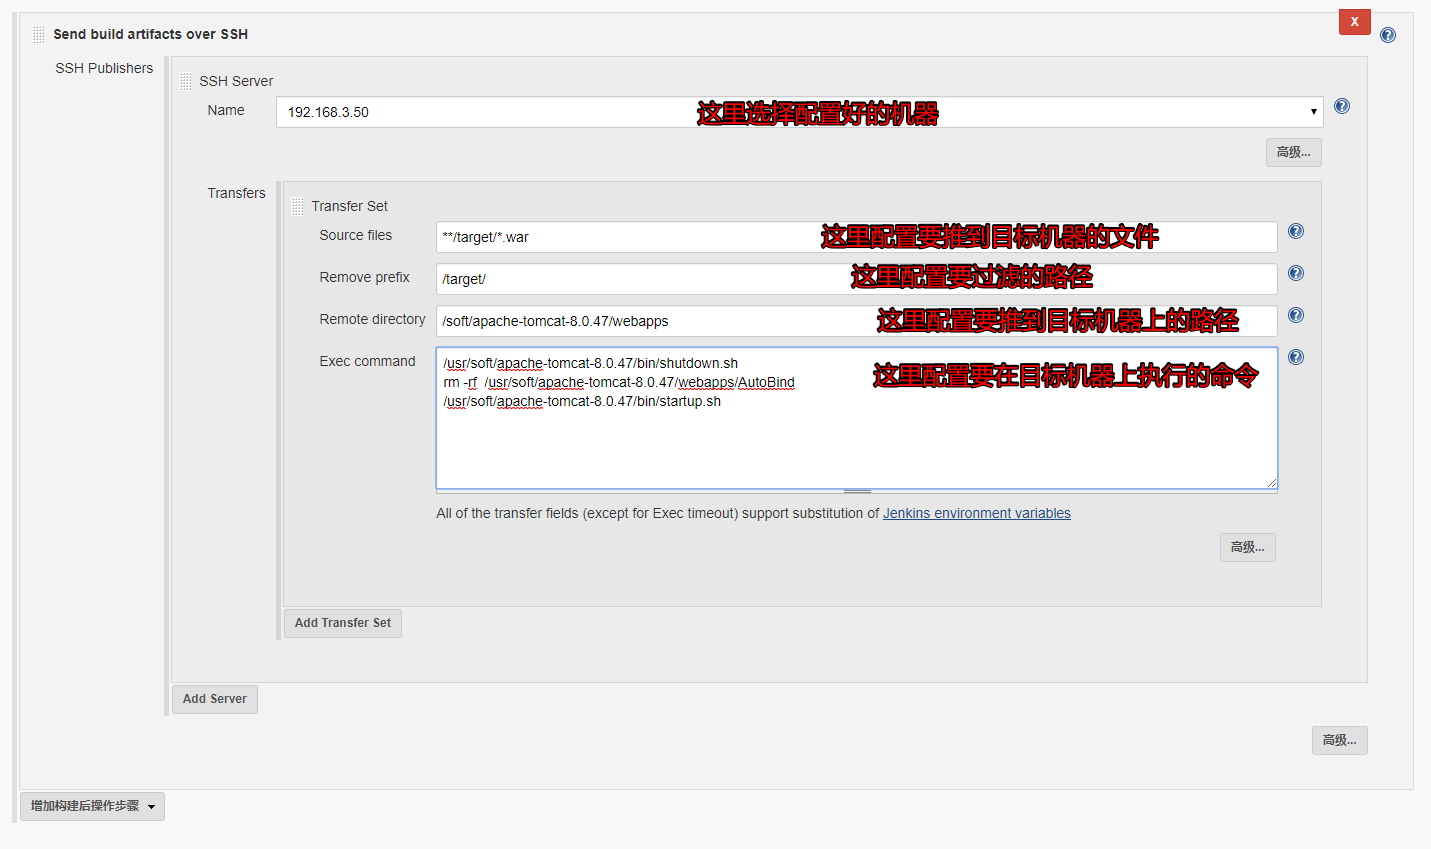Screen dimensions: 1431x849
Task: Click the shutdown.sh command line text
Action: 591,363
